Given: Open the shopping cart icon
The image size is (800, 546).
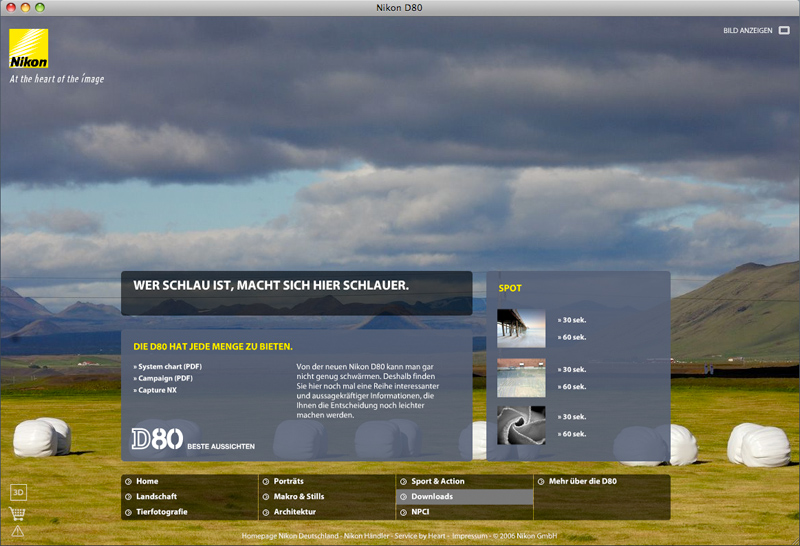Looking at the screenshot, I should pos(17,513).
